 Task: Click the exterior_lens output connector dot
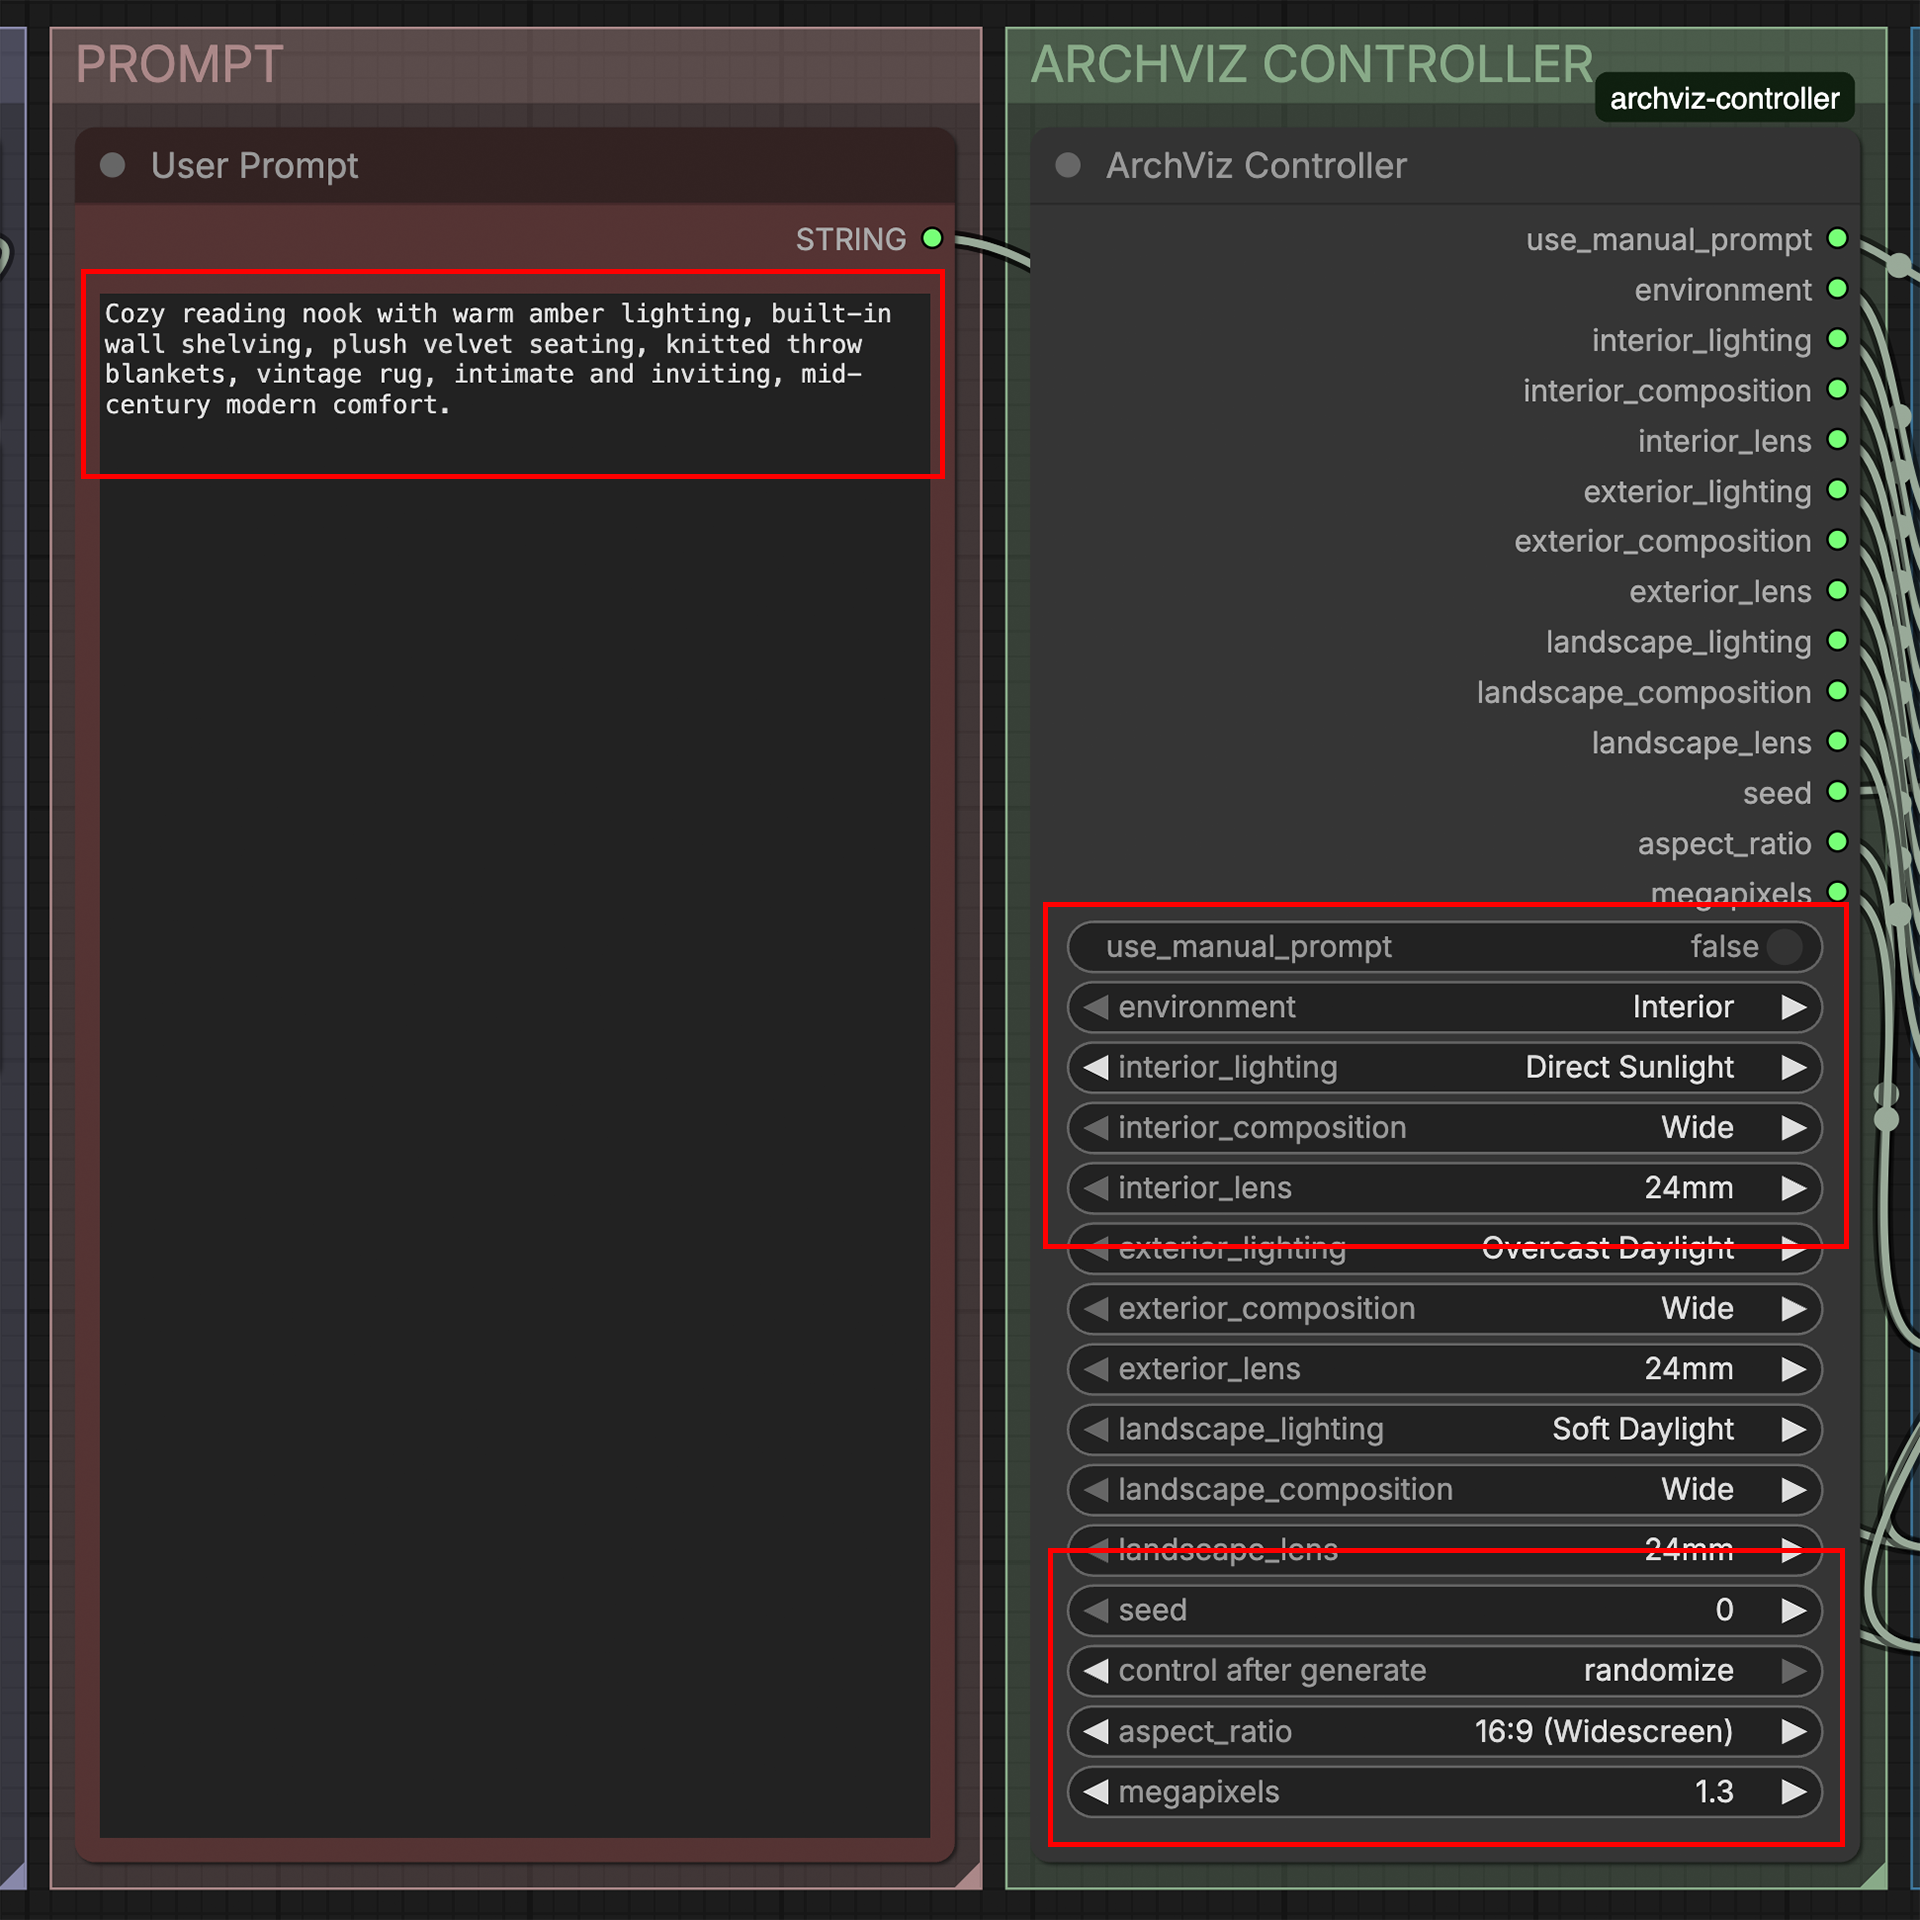(1837, 590)
